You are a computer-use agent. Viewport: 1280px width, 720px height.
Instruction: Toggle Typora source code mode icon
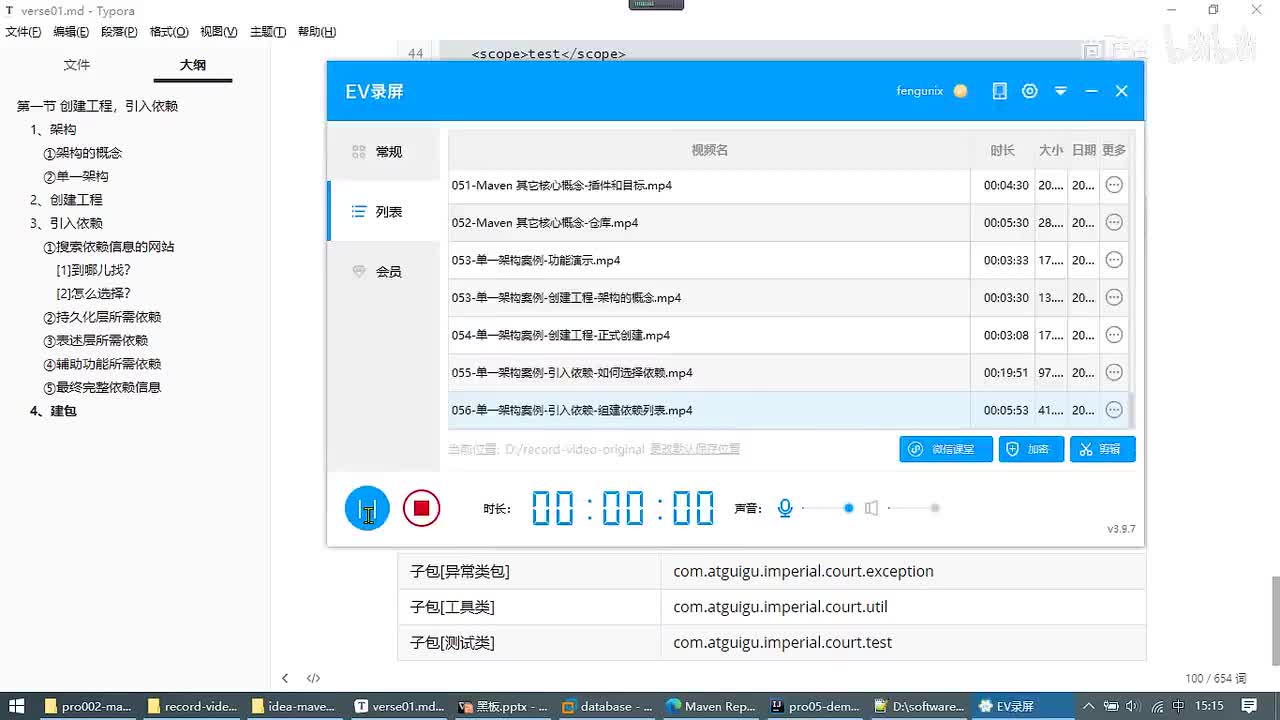point(313,678)
